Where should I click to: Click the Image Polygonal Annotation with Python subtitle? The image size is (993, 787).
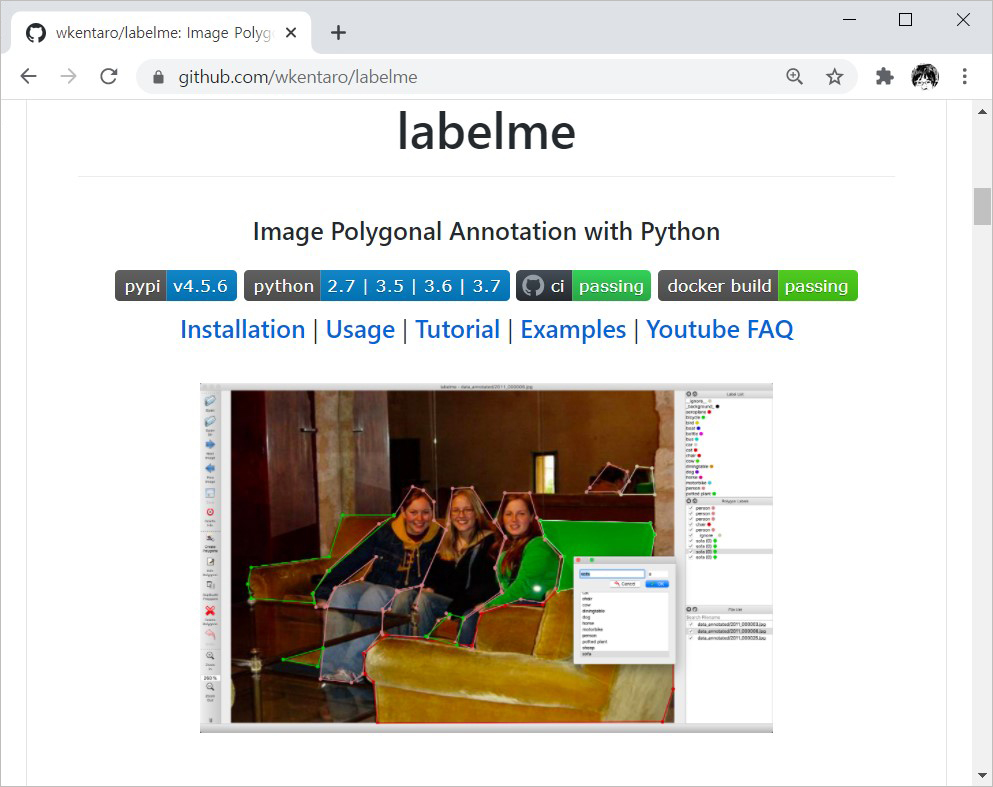tap(486, 232)
